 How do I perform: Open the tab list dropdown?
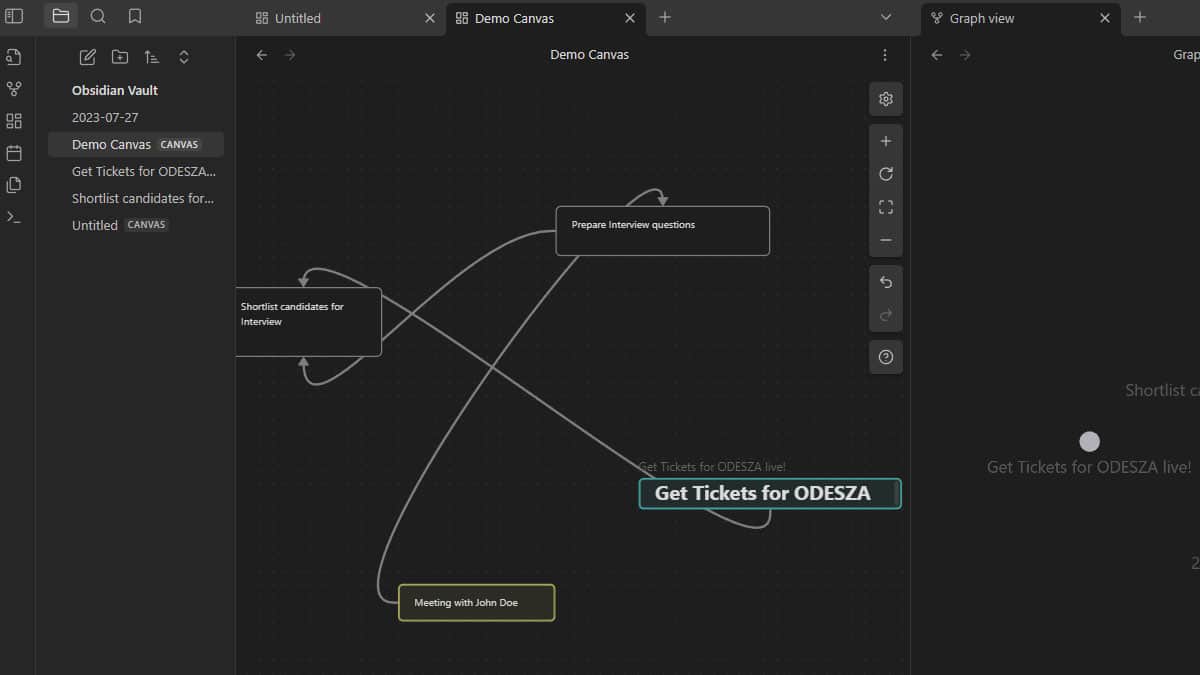(x=884, y=17)
